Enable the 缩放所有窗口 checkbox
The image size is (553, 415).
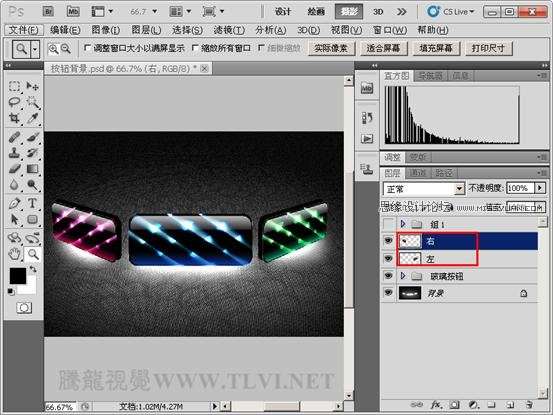[194, 48]
